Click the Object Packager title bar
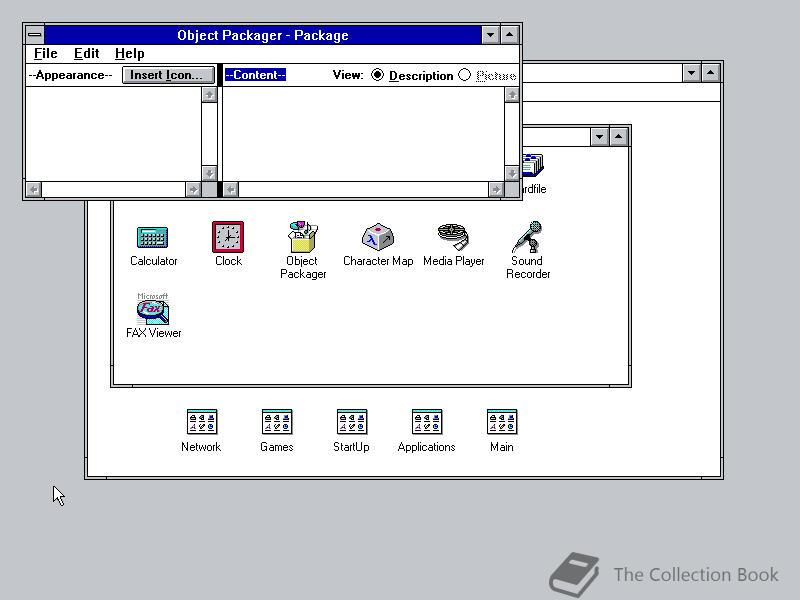 (263, 35)
